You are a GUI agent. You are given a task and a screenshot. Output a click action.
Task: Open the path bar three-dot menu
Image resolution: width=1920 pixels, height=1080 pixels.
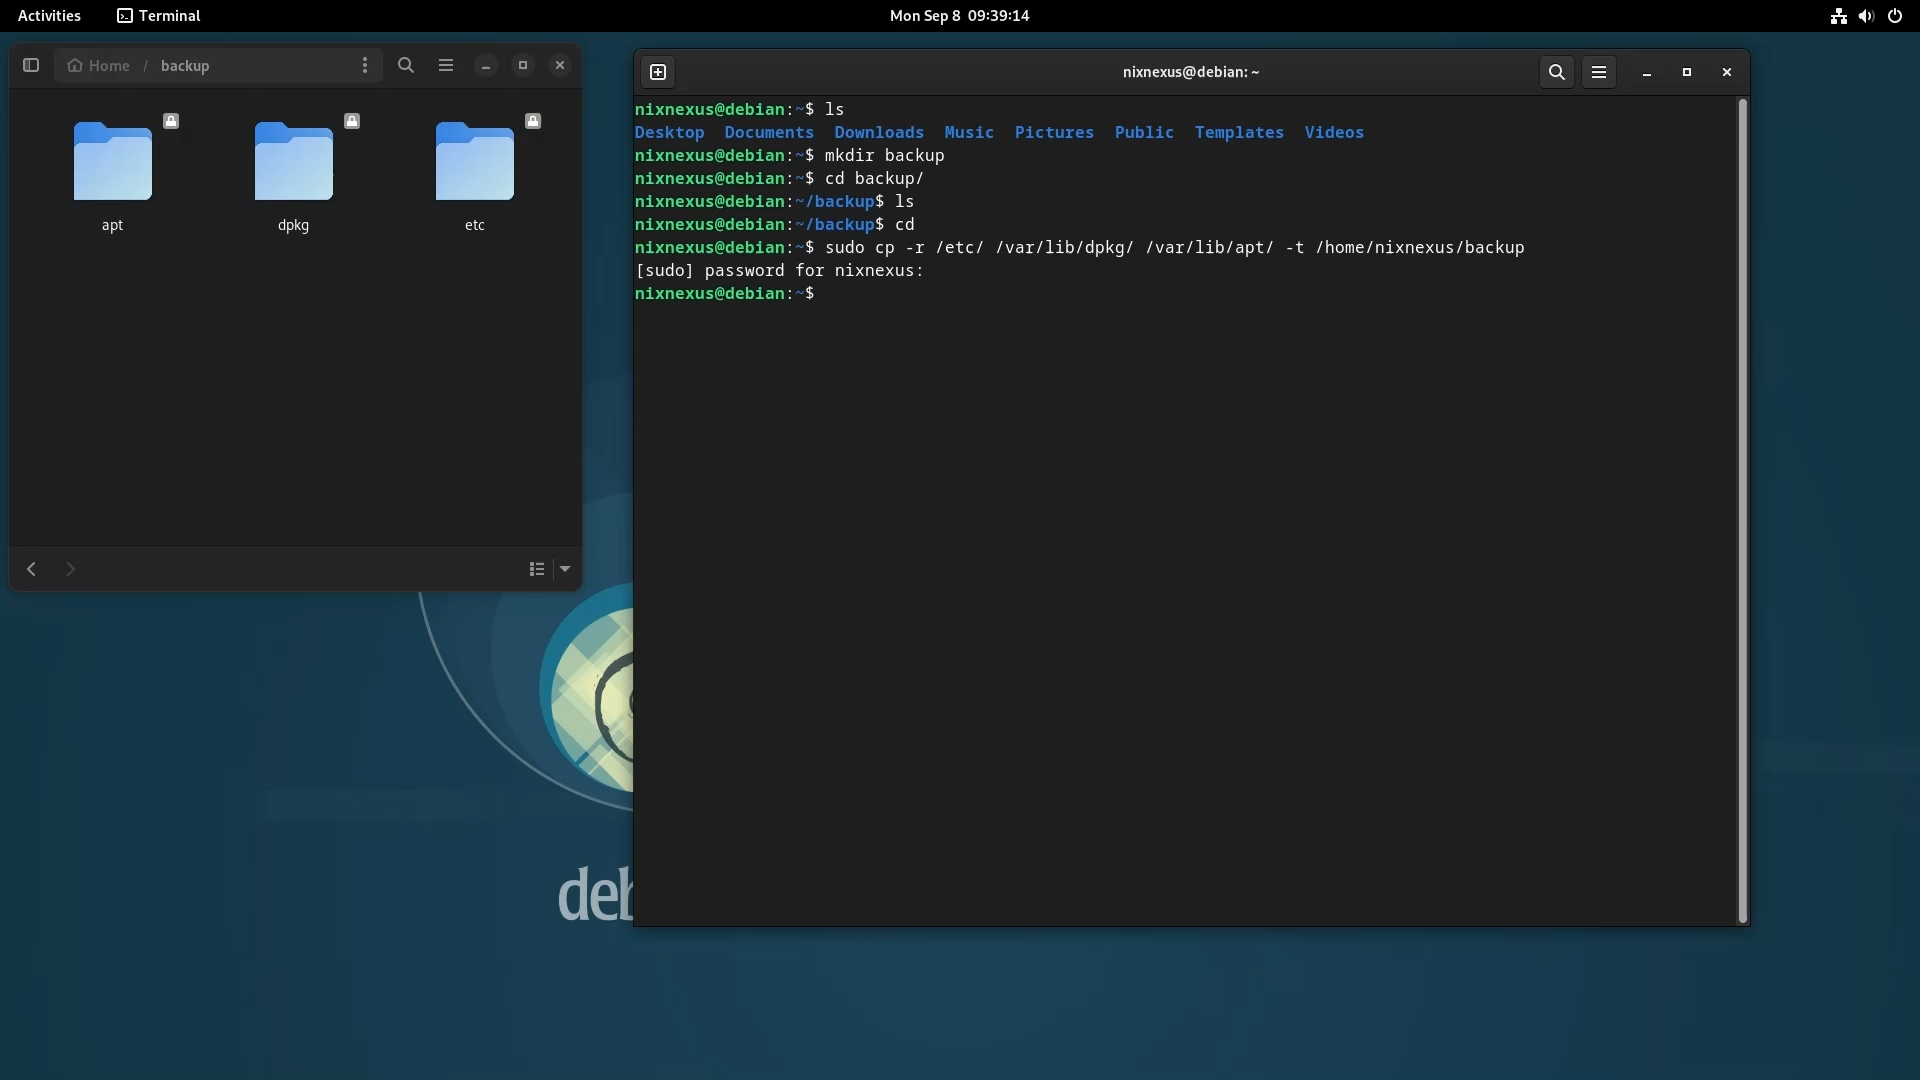click(x=365, y=65)
